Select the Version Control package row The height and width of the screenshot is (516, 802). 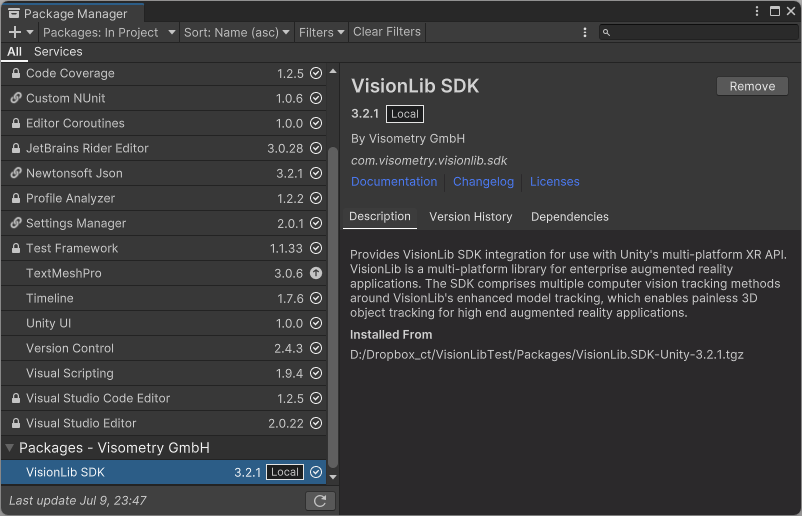point(164,348)
